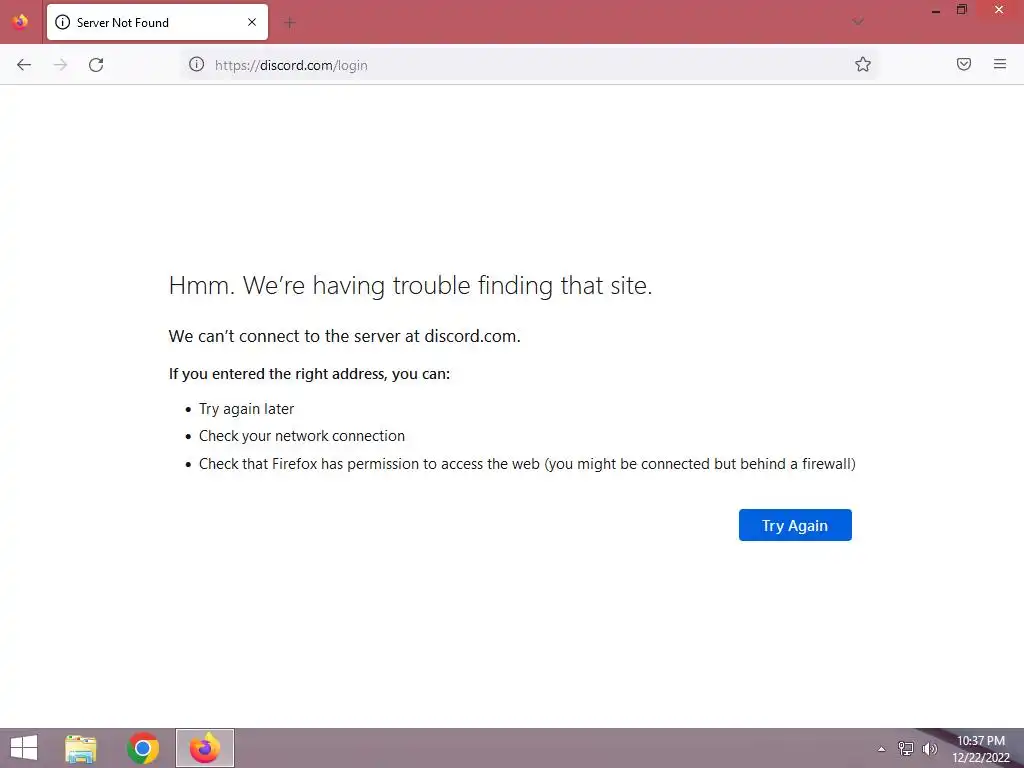This screenshot has width=1024, height=768.
Task: Open site information icon in address bar
Action: pos(197,64)
